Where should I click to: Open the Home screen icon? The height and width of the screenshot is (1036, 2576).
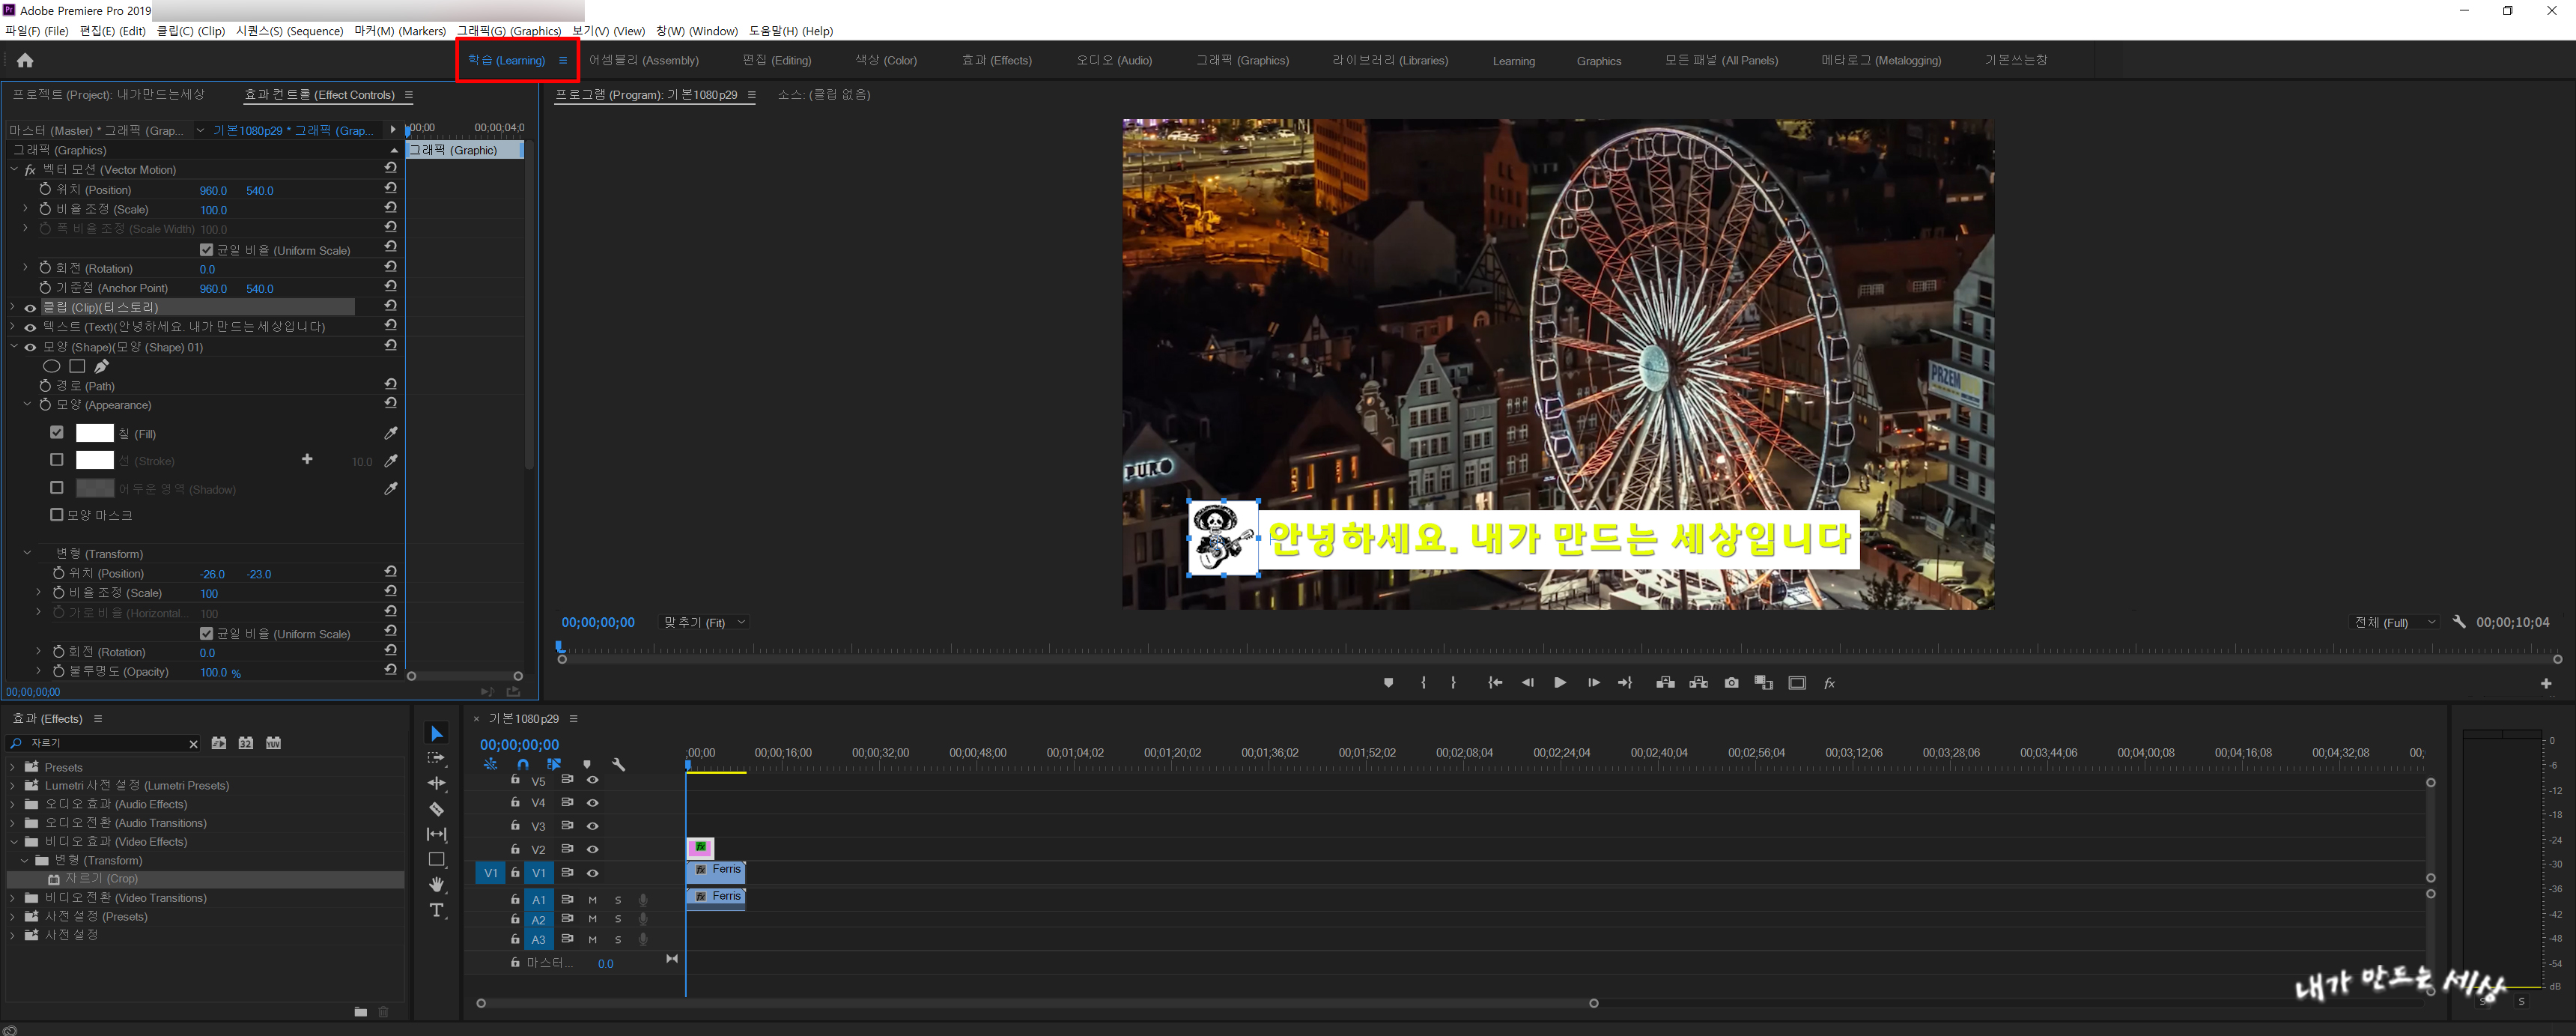[25, 61]
